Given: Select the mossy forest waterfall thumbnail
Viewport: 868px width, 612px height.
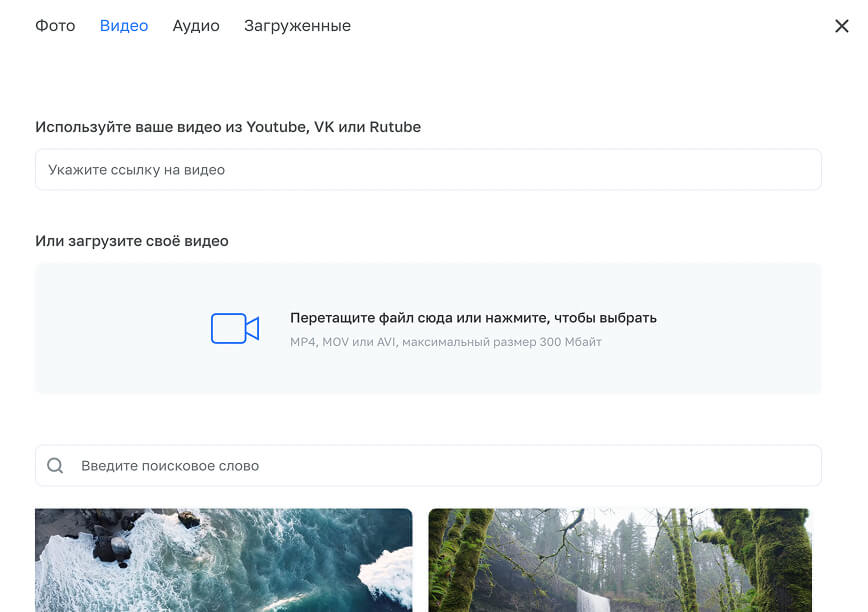Looking at the screenshot, I should 620,560.
